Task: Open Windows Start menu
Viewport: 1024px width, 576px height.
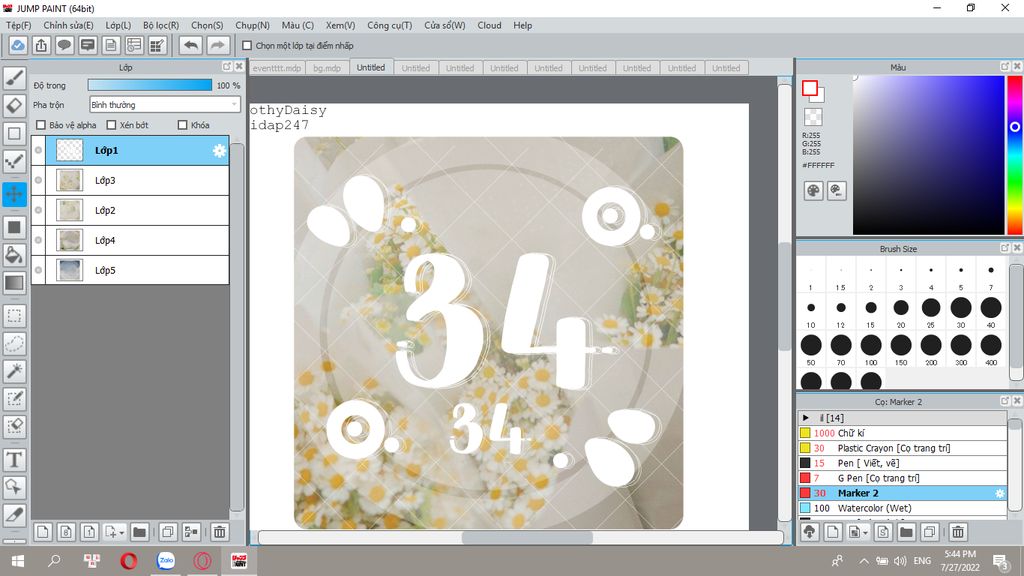Action: [x=18, y=560]
